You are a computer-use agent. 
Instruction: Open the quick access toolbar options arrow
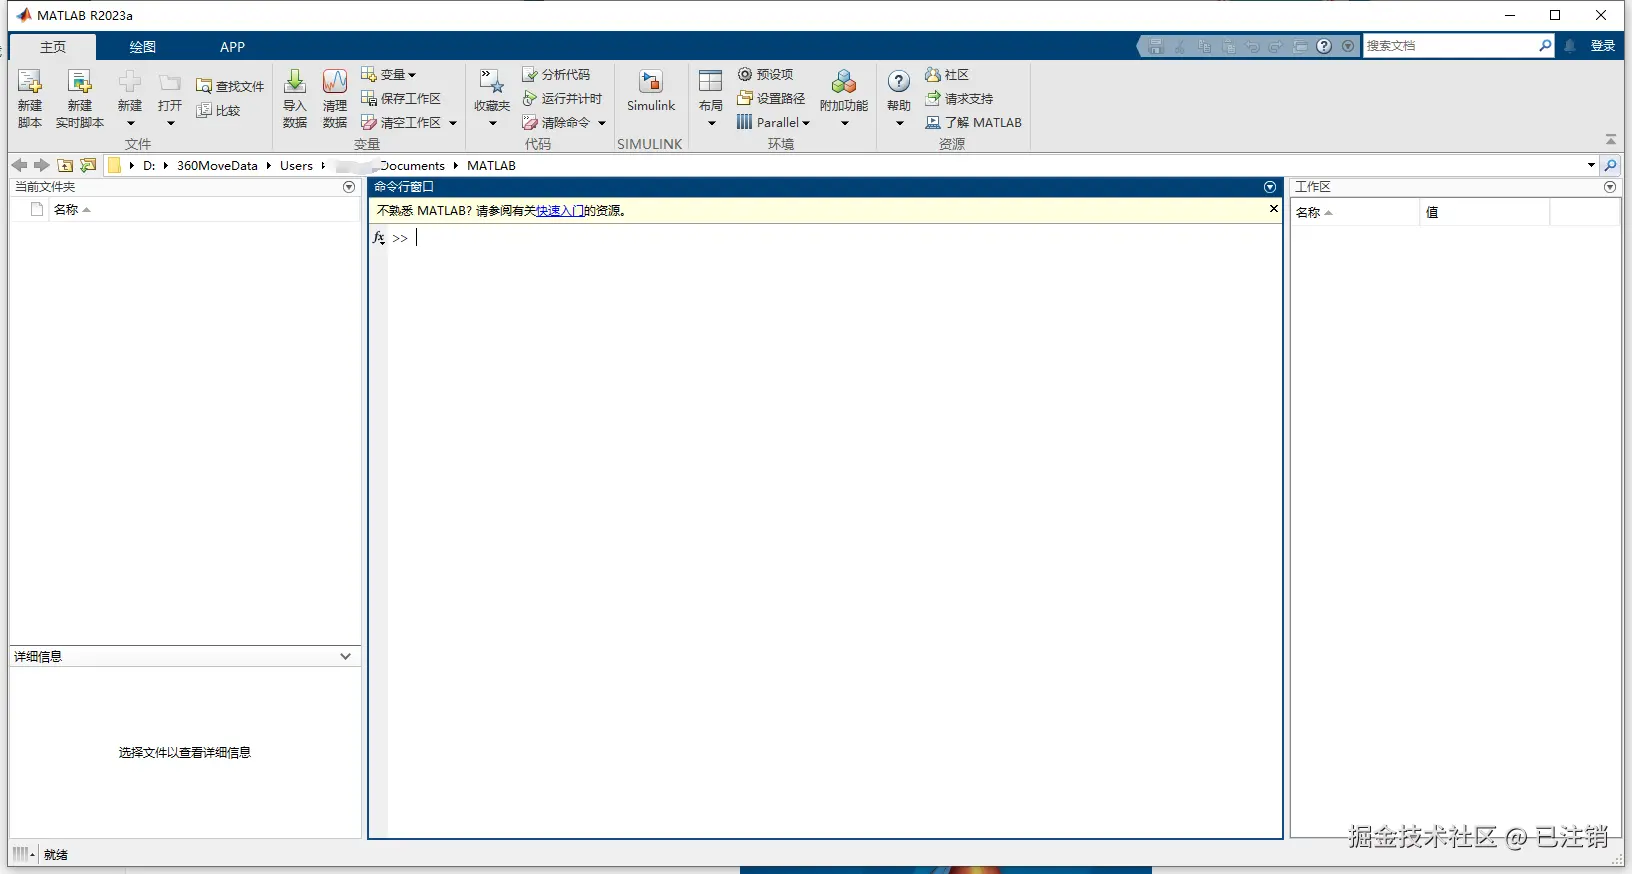coord(1348,46)
